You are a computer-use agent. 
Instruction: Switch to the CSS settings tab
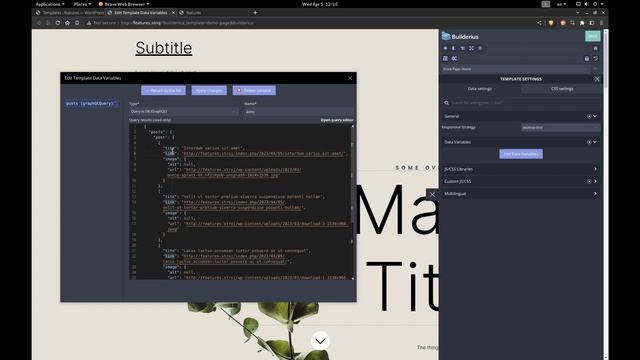point(562,89)
